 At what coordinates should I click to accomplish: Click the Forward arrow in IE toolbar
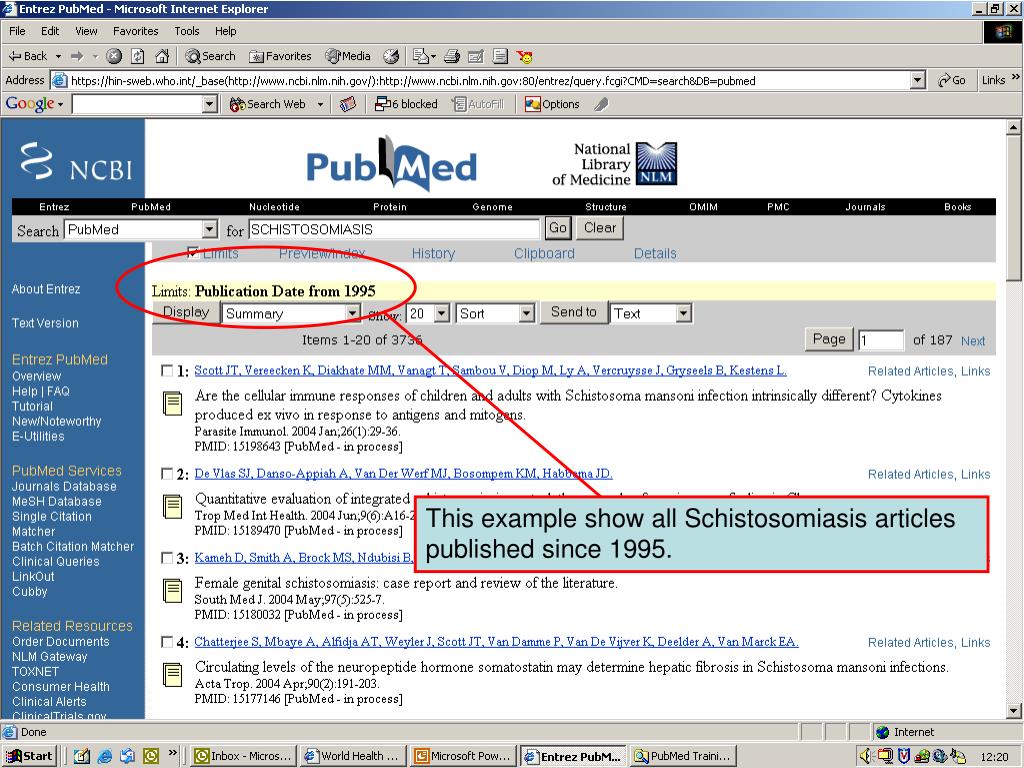tap(77, 56)
